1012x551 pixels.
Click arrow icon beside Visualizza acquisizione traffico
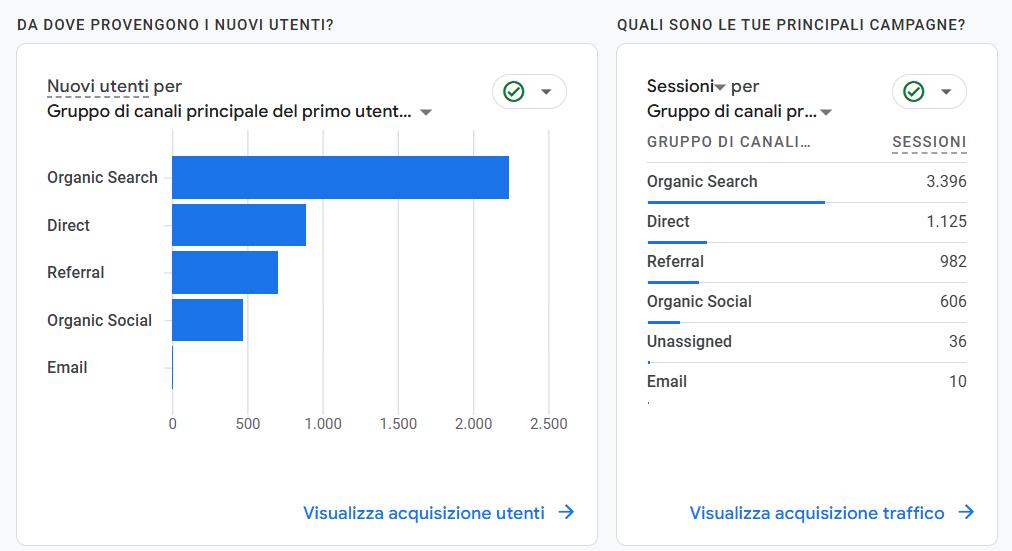[966, 512]
